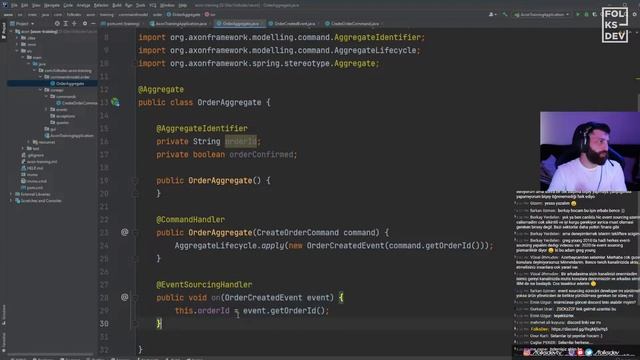Open the File menu
The image size is (640, 360).
(x=14, y=5)
